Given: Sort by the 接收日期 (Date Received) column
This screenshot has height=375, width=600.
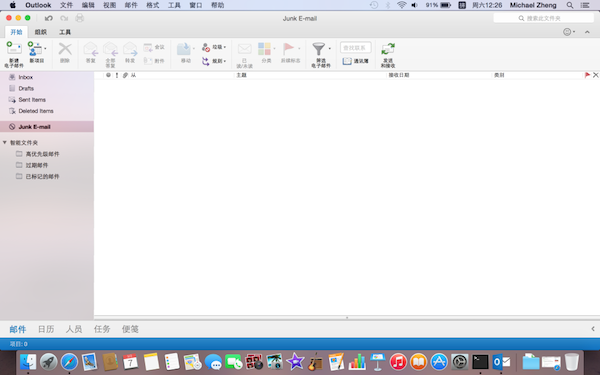Looking at the screenshot, I should (x=399, y=75).
